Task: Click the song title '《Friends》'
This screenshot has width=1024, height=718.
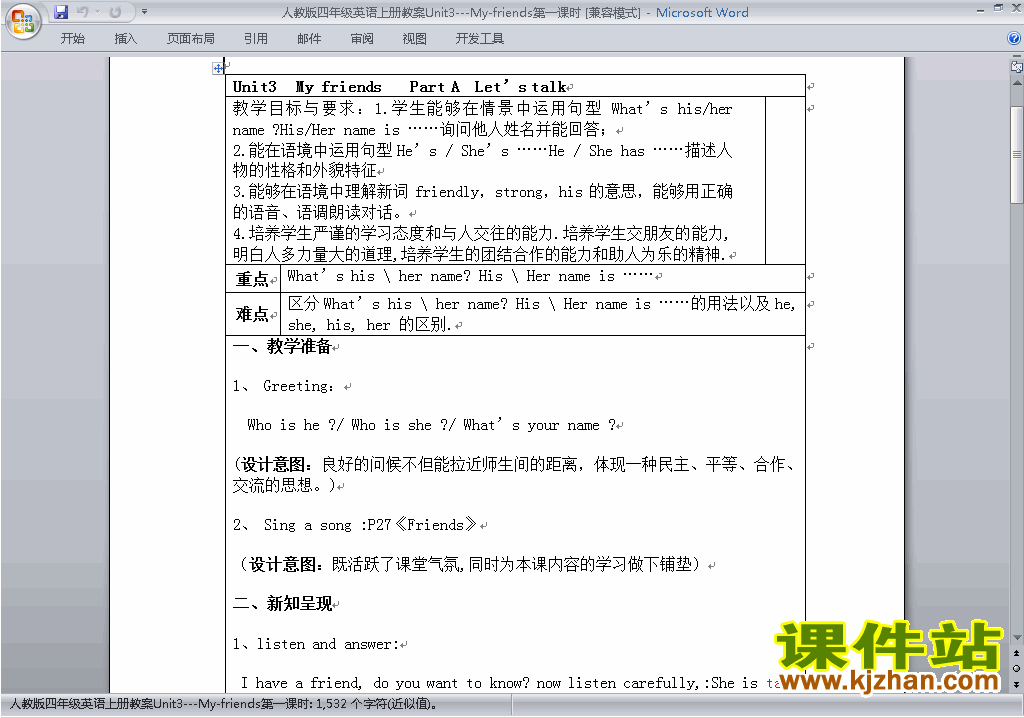Action: click(x=436, y=525)
